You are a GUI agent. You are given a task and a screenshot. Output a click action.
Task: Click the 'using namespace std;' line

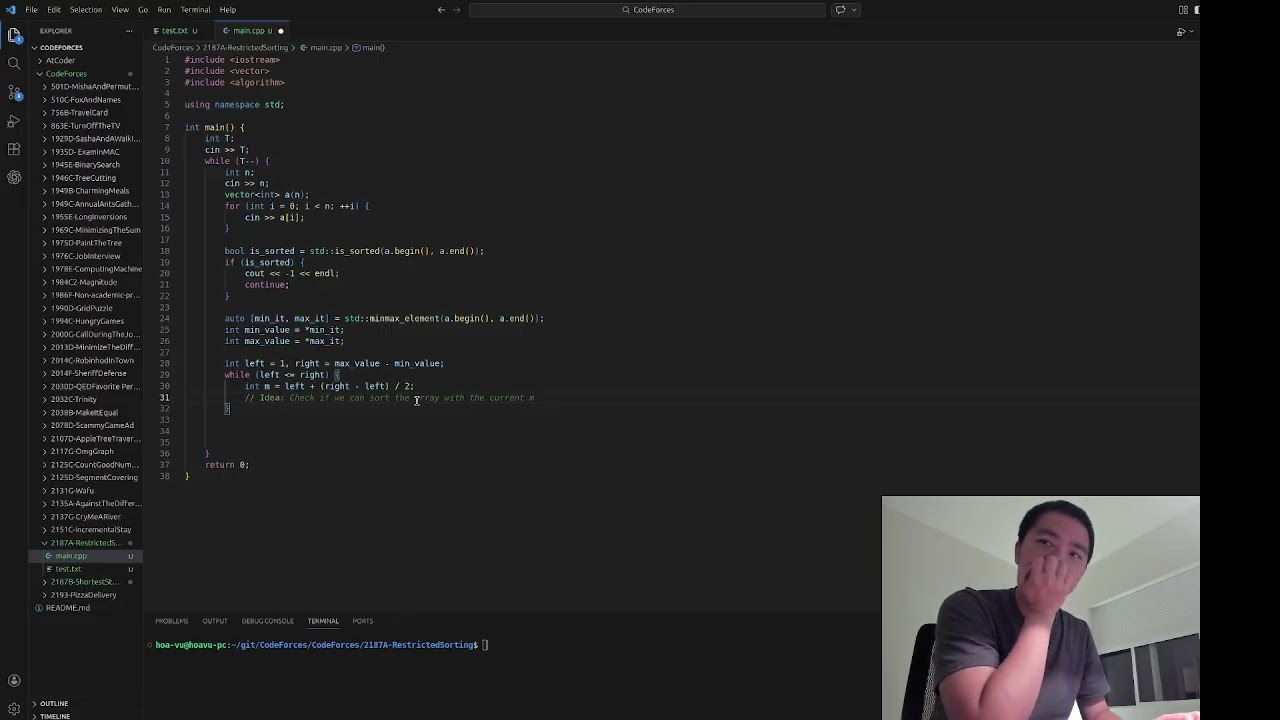pyautogui.click(x=234, y=105)
